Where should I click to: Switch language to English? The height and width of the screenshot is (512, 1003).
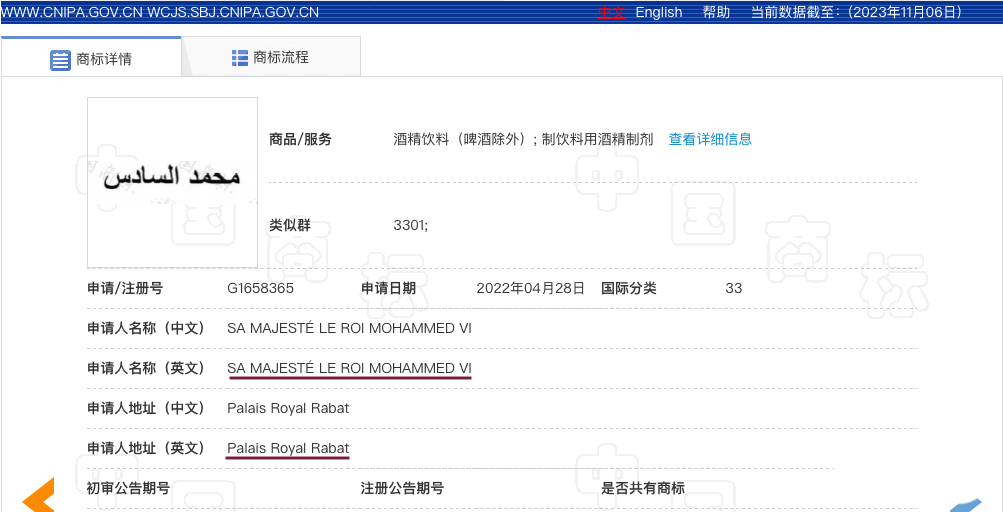tap(658, 12)
